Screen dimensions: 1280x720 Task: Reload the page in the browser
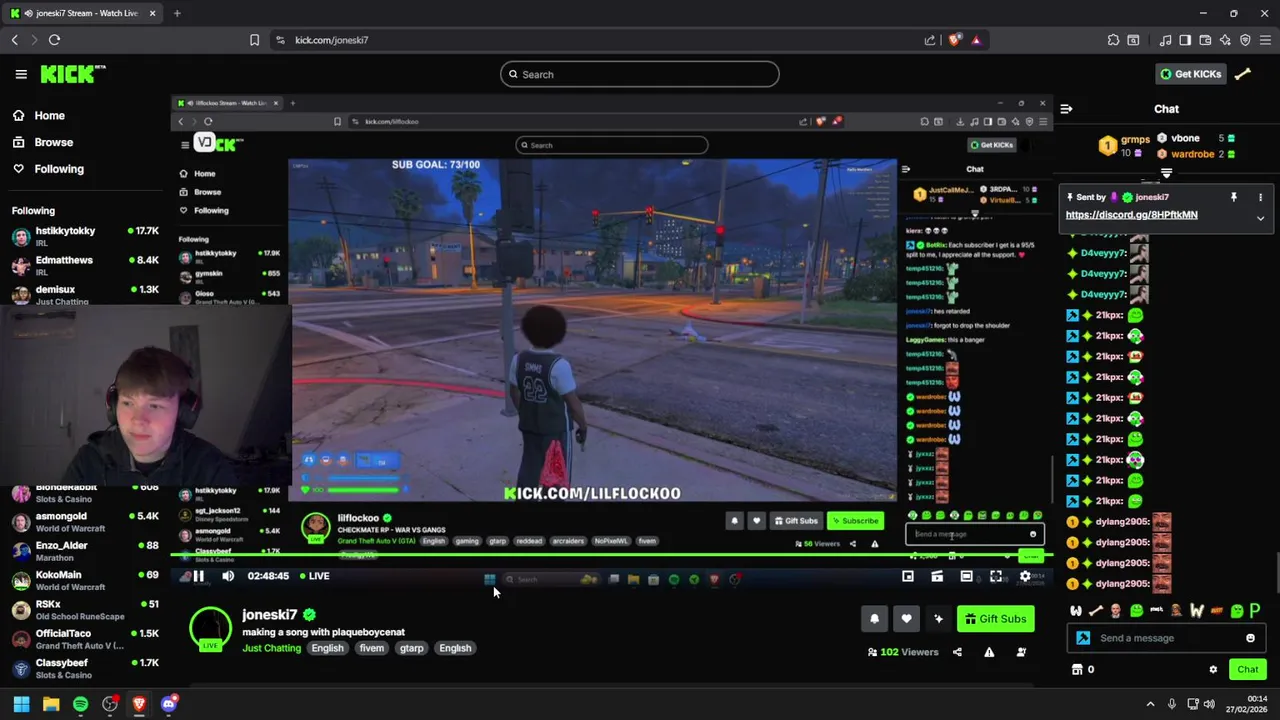54,40
